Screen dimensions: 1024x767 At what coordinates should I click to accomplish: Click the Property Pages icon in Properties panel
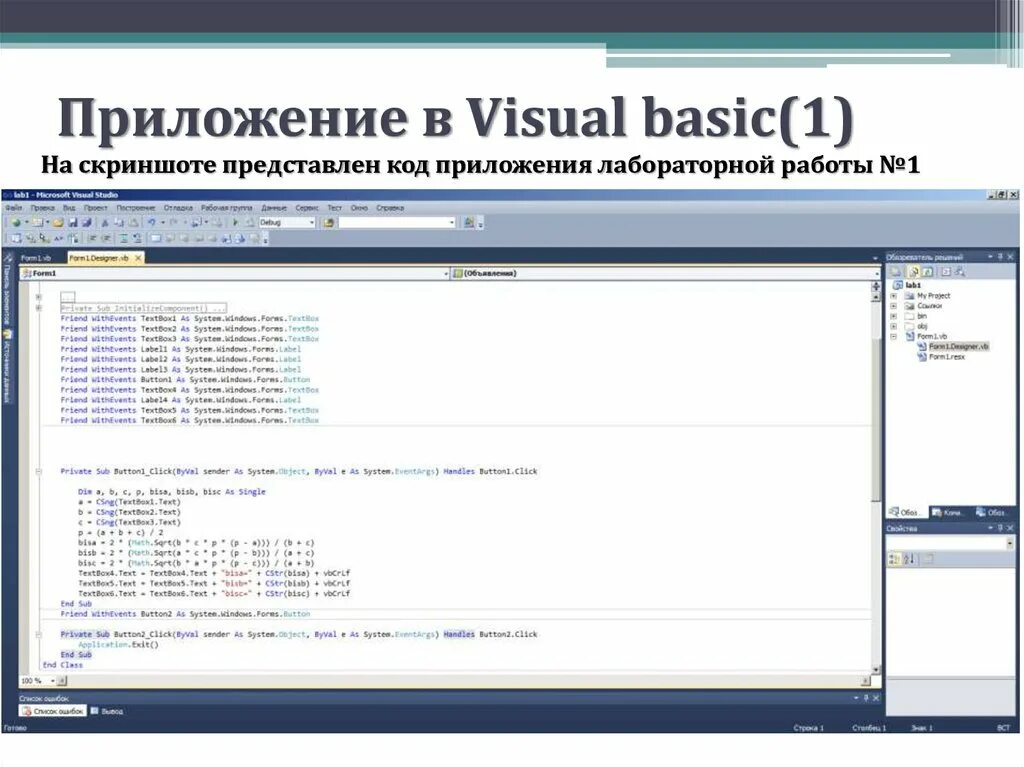click(x=928, y=559)
